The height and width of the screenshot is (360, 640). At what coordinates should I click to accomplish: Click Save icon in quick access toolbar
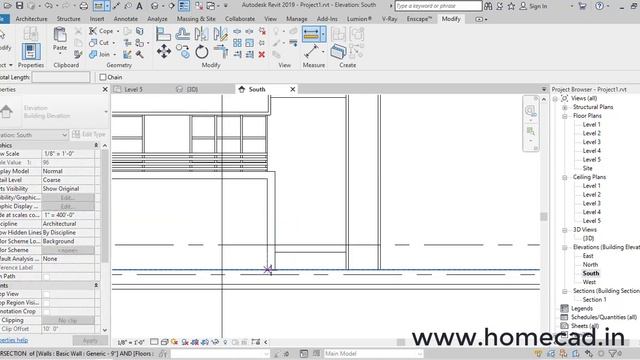(19, 6)
